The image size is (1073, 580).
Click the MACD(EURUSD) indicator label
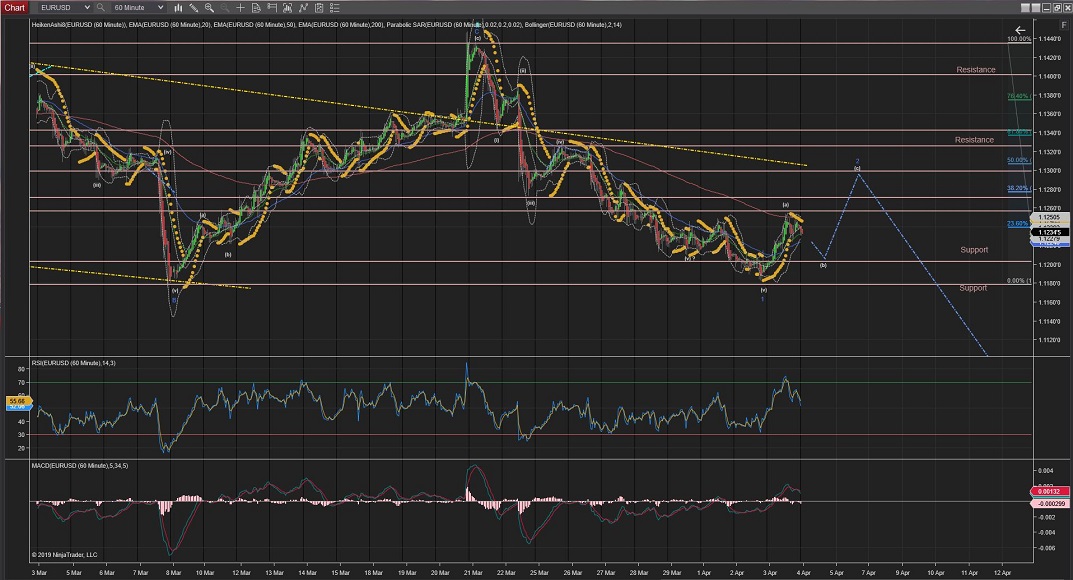pos(82,465)
